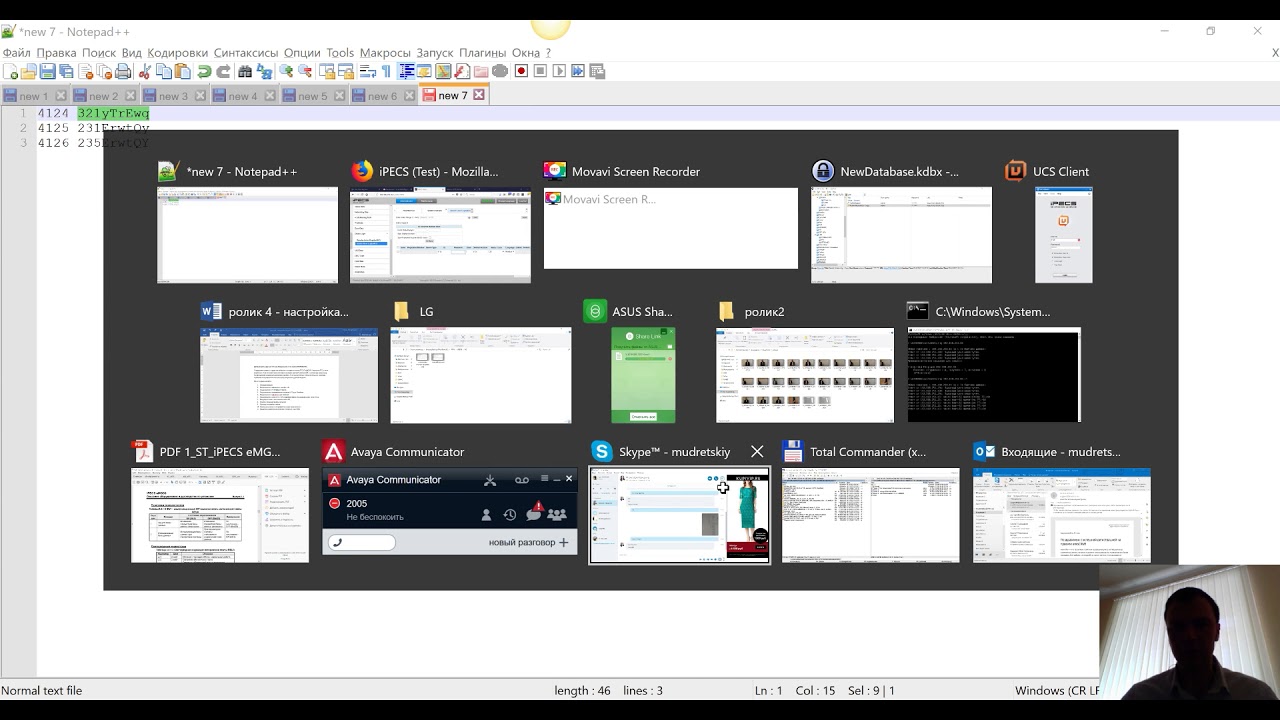1280x720 pixels.
Task: Toggle word wrap in toolbar
Action: click(x=367, y=71)
